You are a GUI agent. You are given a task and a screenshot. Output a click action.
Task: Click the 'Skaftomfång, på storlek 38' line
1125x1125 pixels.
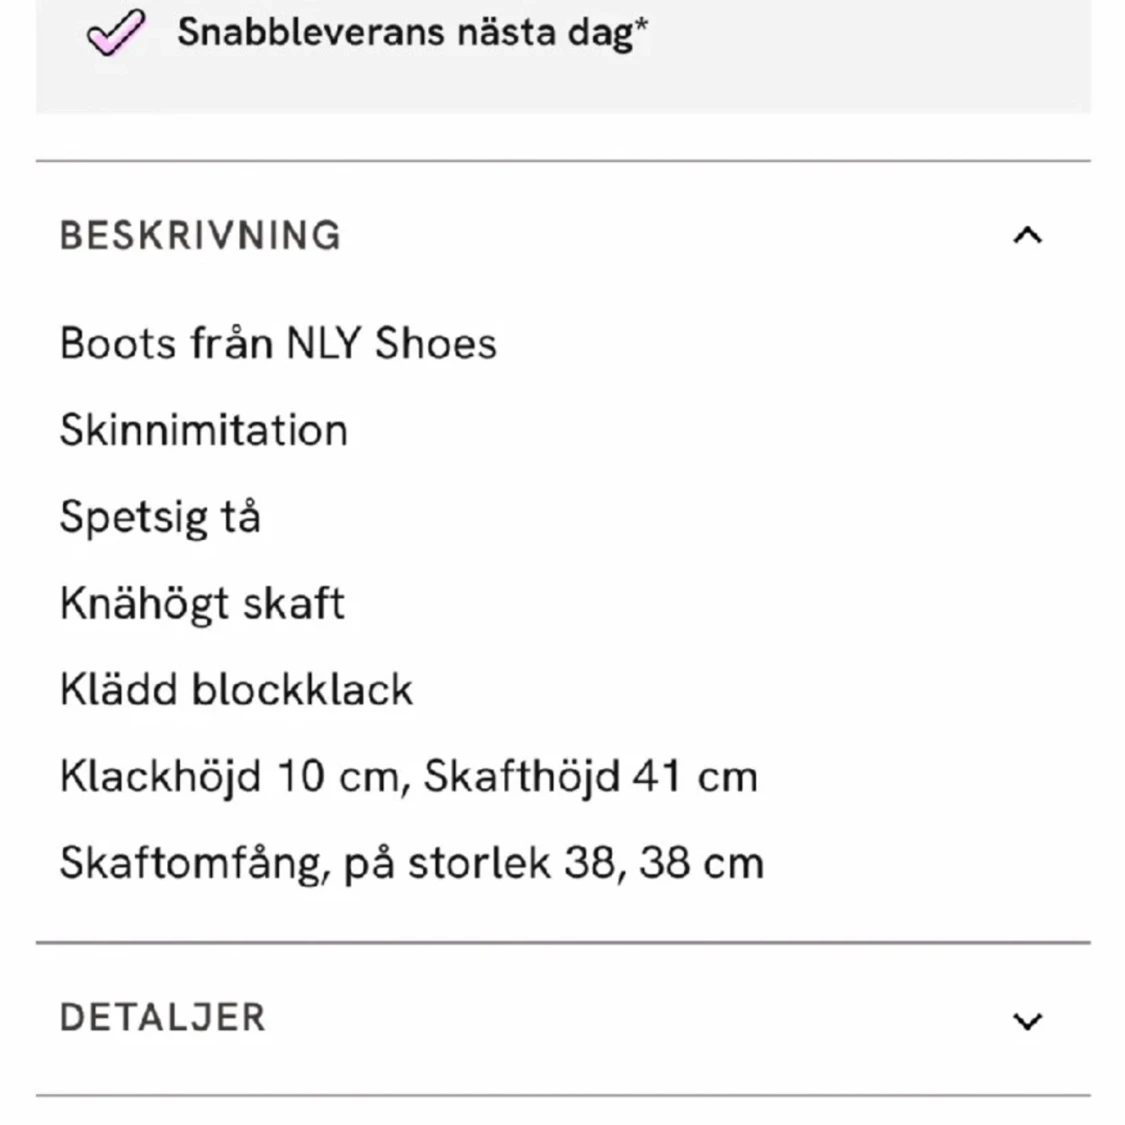coord(412,861)
